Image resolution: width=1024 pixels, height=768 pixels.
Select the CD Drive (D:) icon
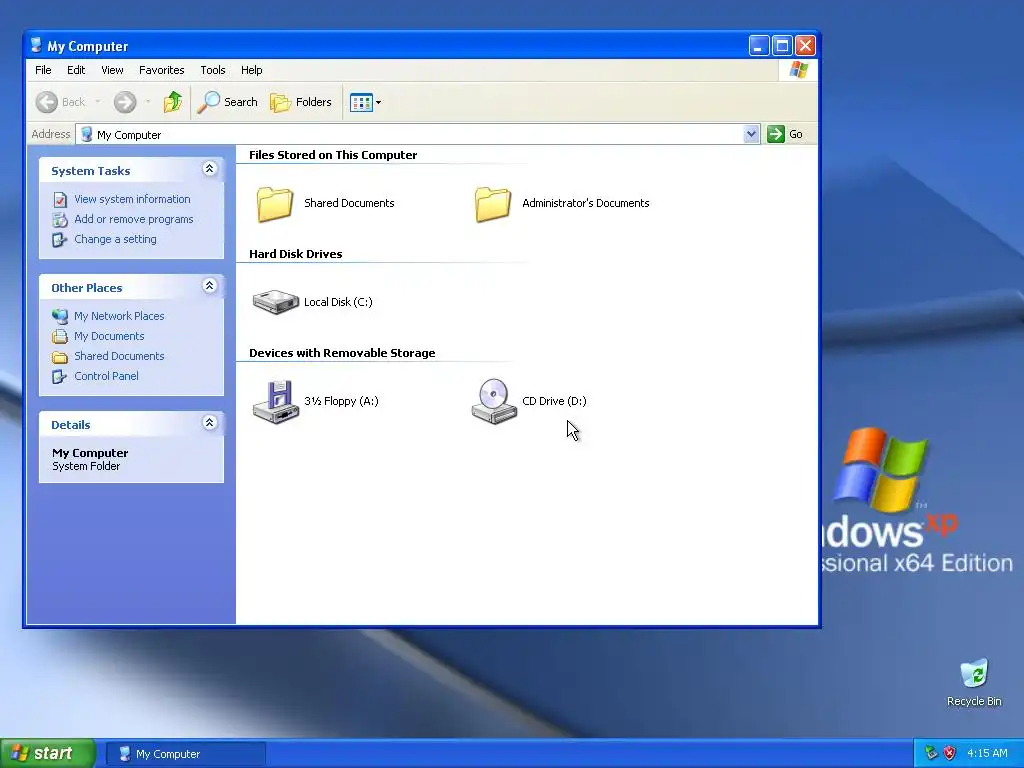(494, 402)
